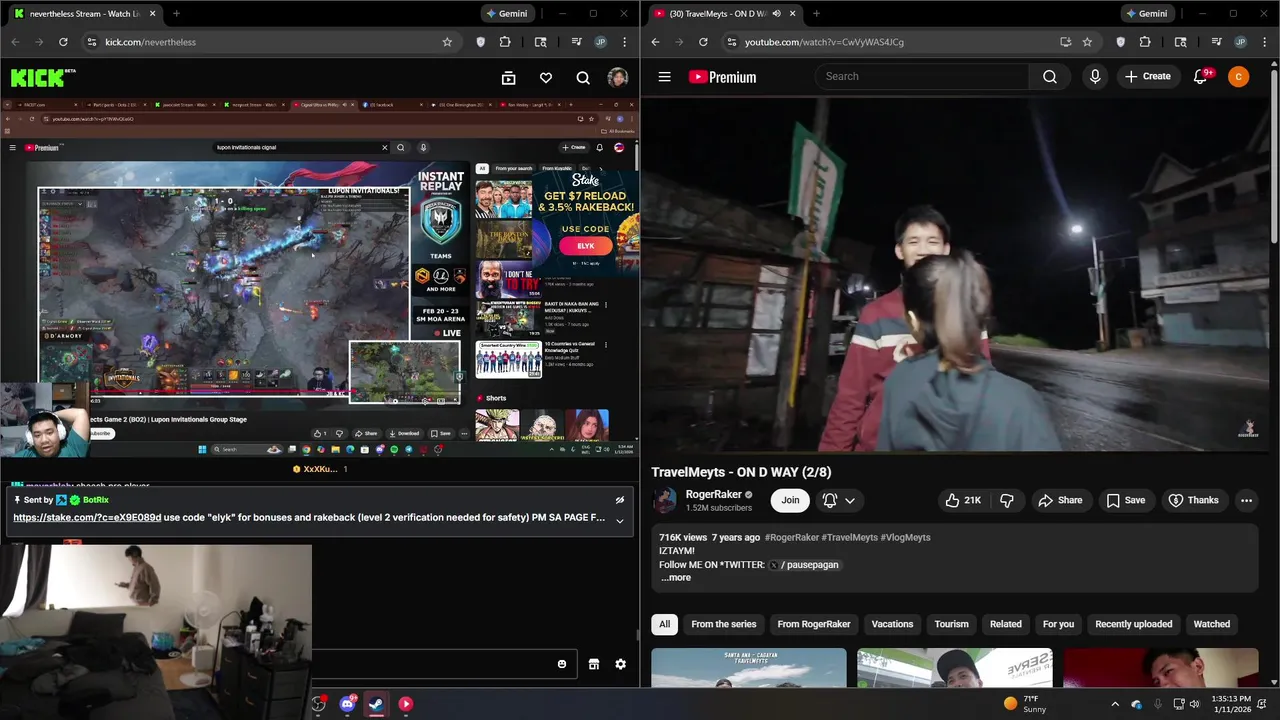Save the video to a playlist

1126,500
